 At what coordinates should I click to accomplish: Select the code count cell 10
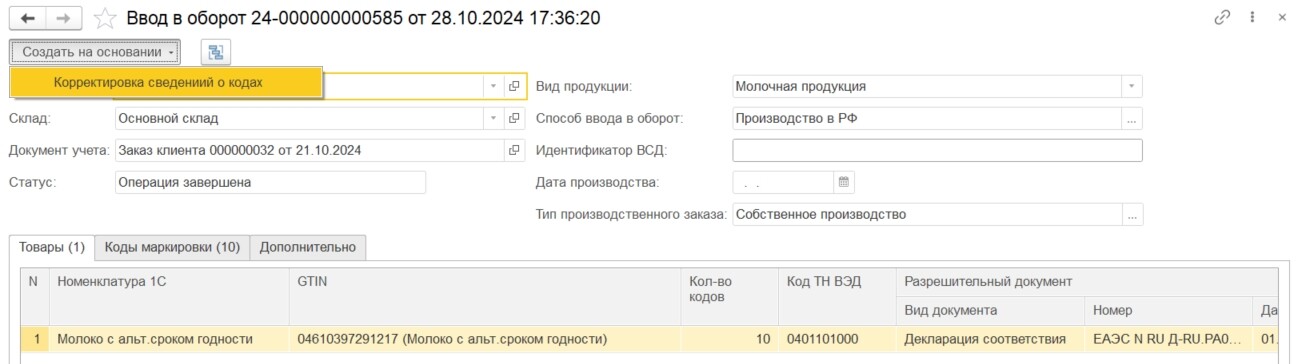(x=730, y=339)
